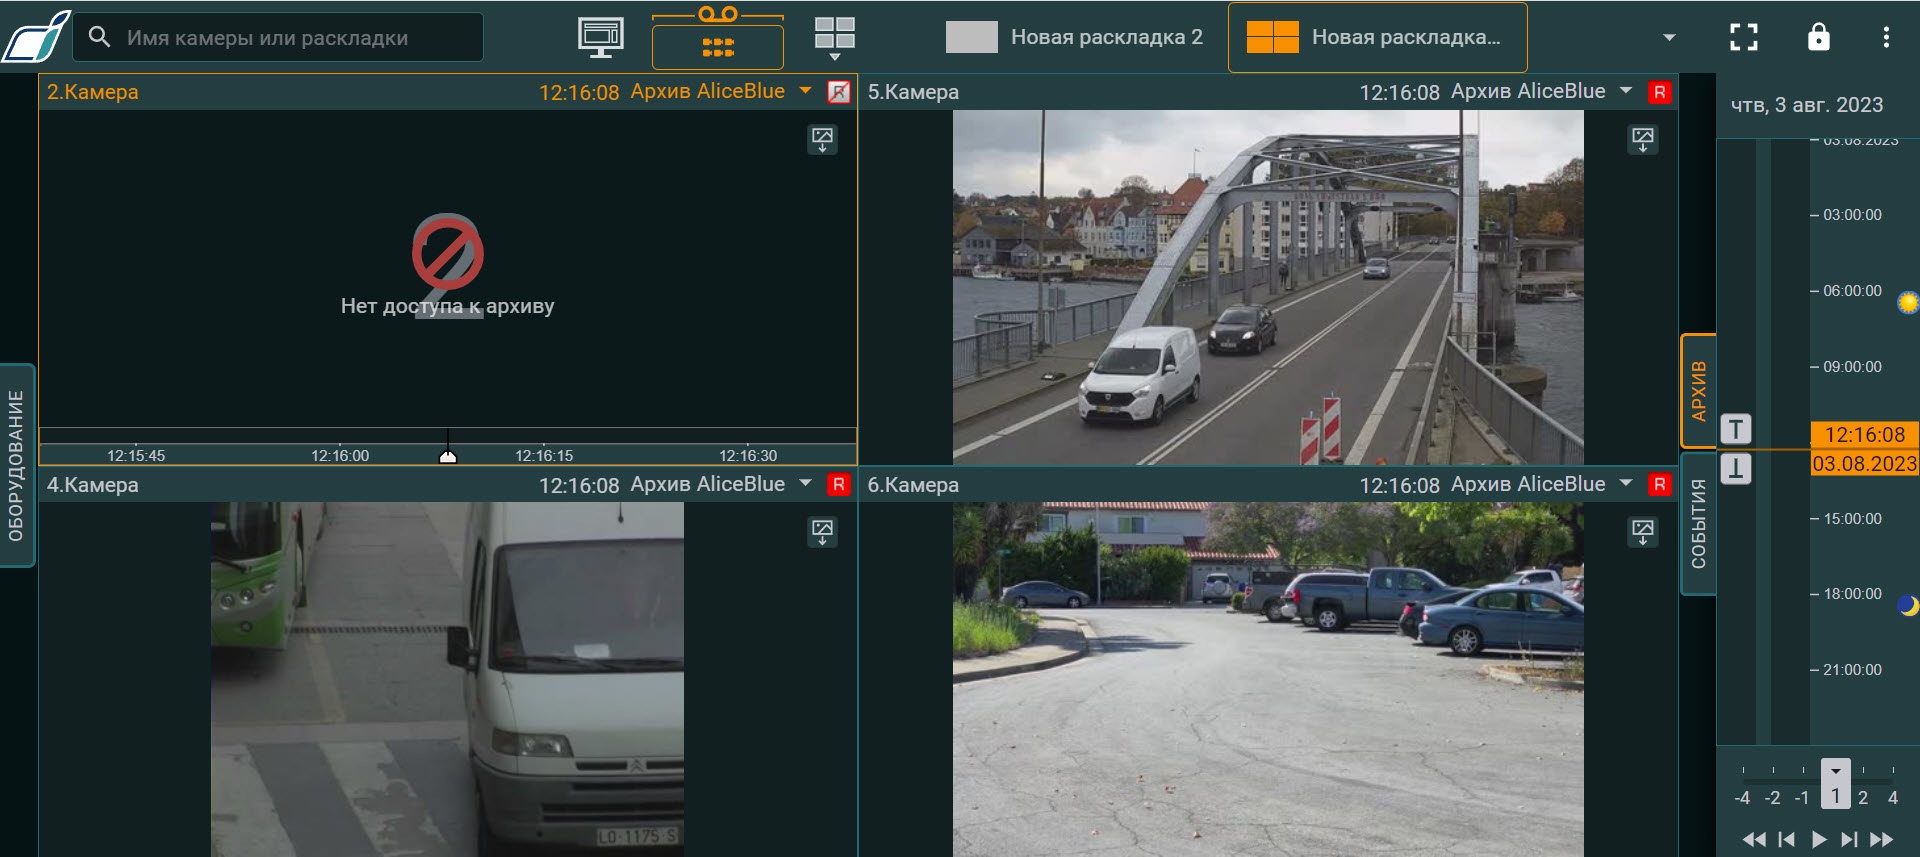This screenshot has width=1920, height=857.
Task: Enter fullscreen mode with the brackets icon
Action: point(1743,37)
